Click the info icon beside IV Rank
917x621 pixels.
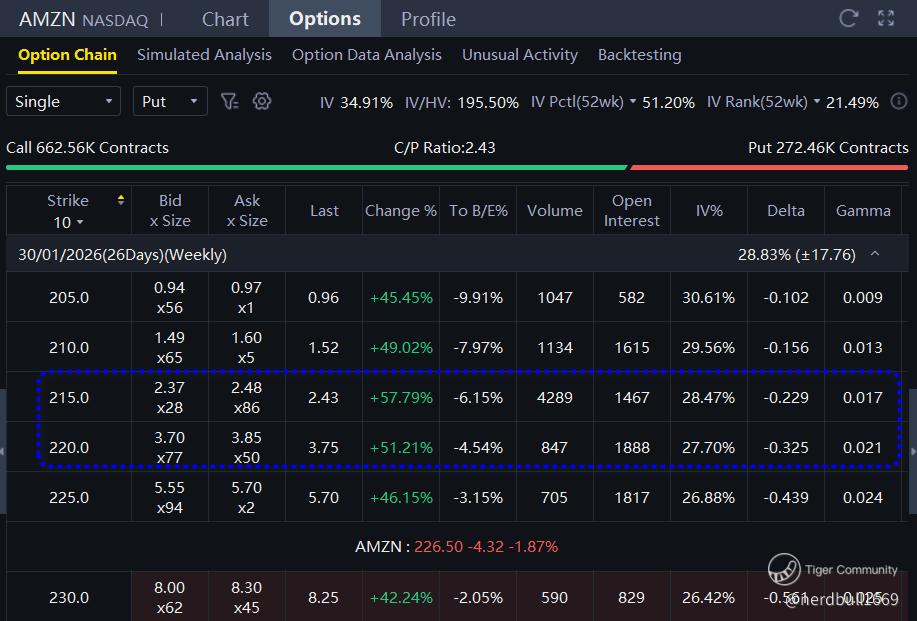click(x=898, y=101)
